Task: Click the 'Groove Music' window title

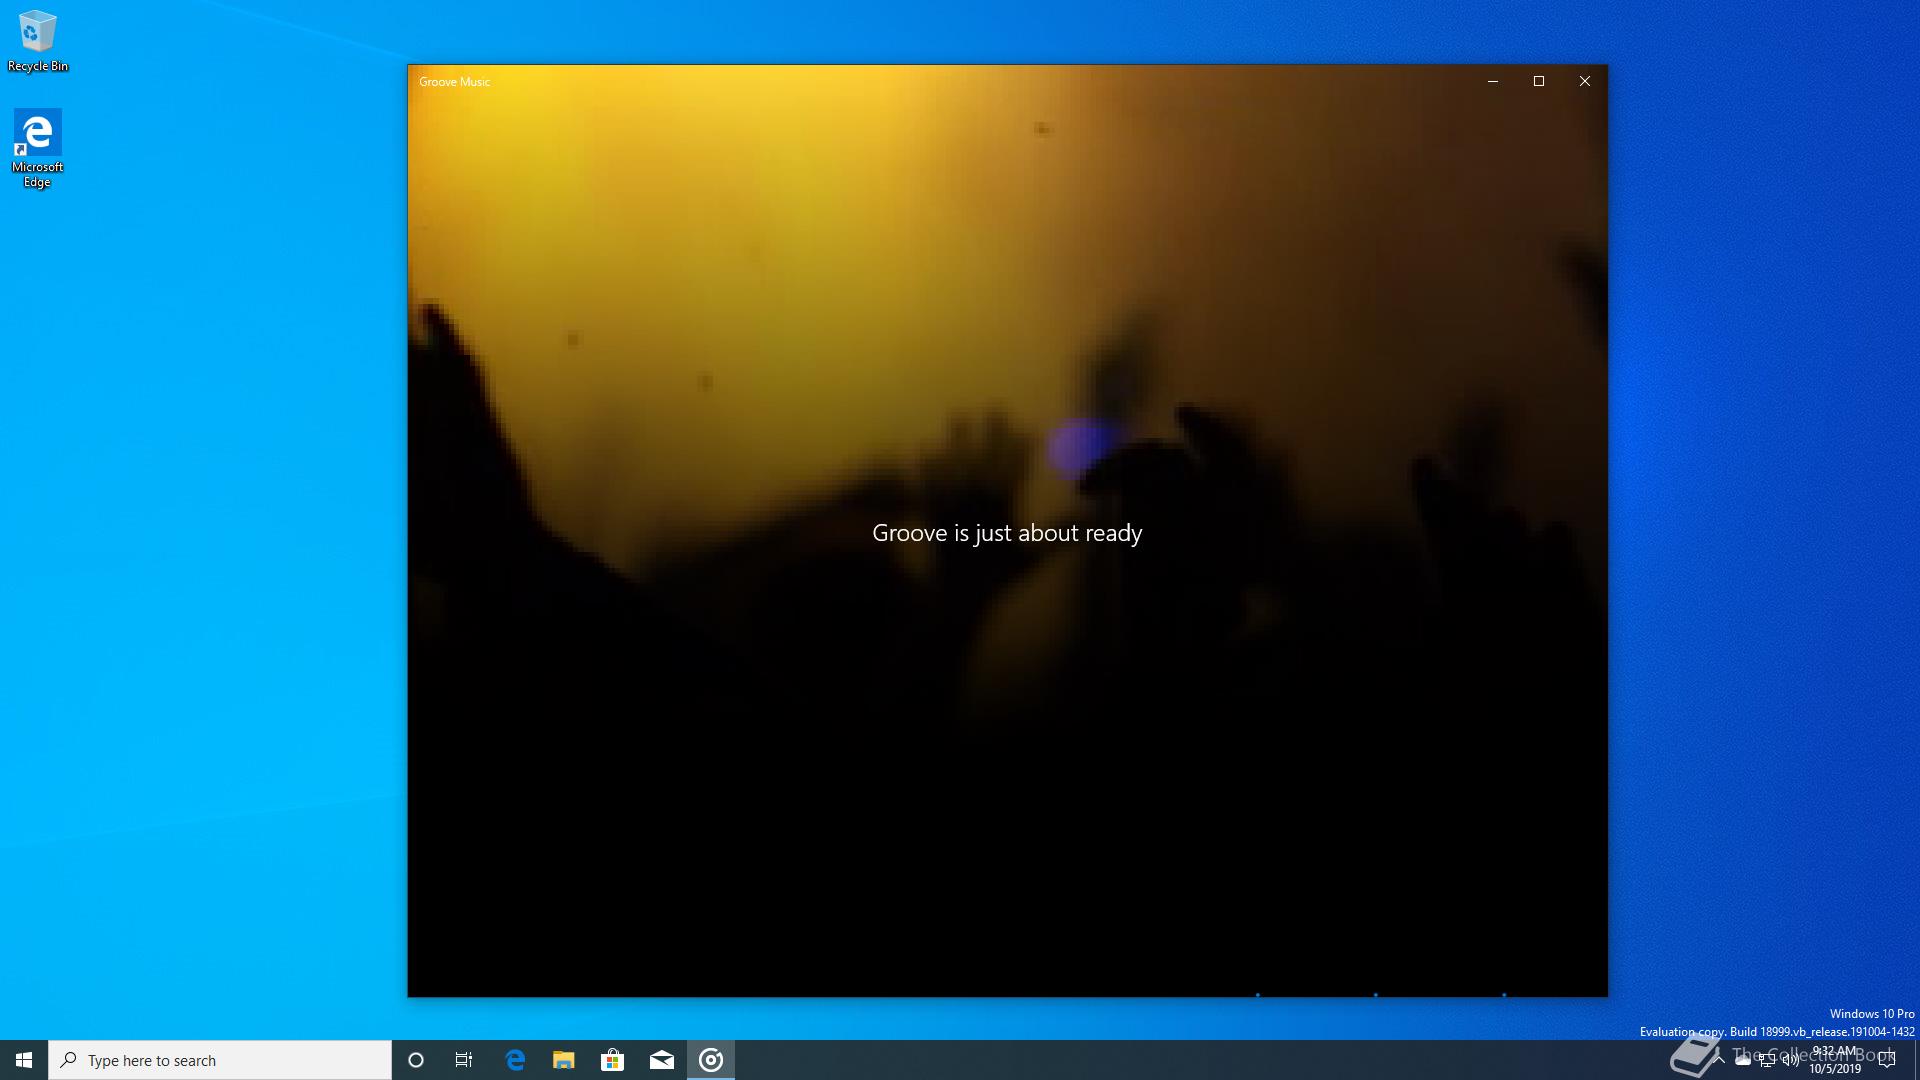Action: pos(454,82)
